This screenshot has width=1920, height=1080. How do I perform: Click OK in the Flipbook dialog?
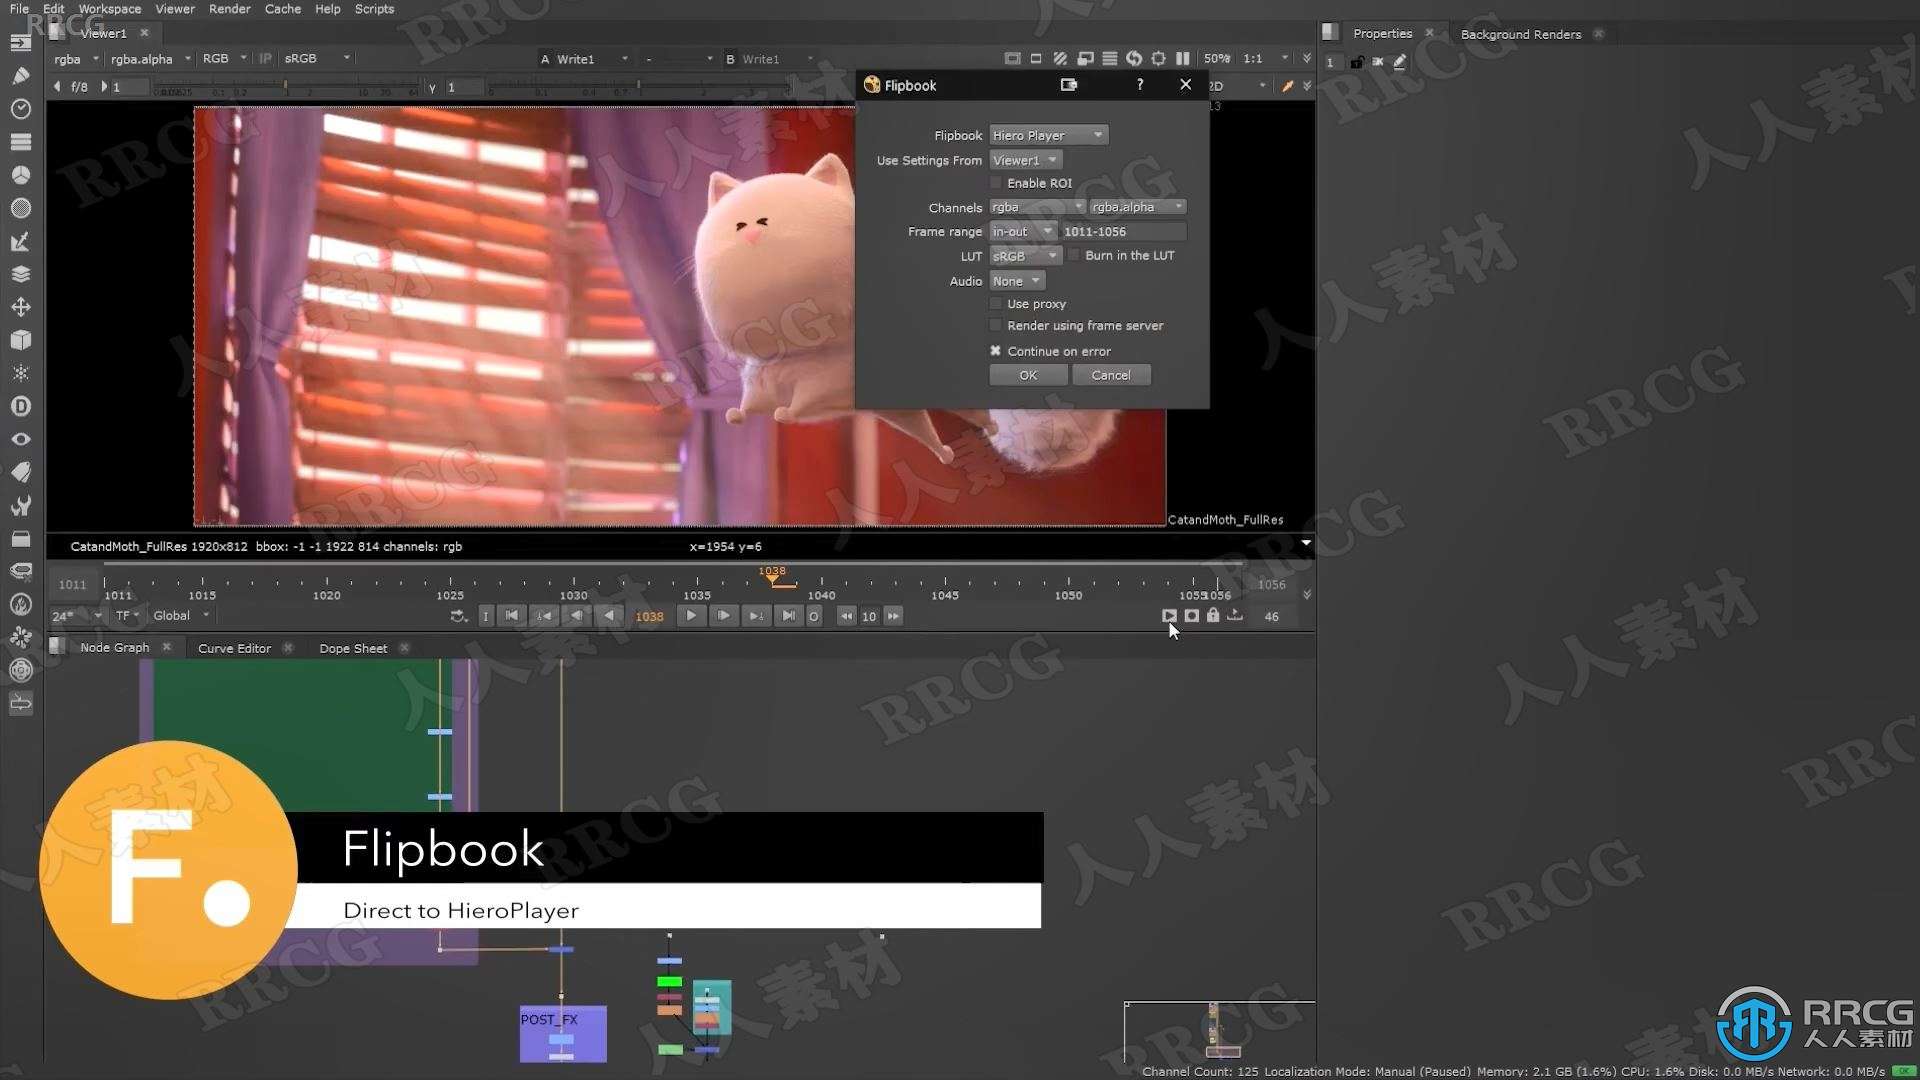[1028, 375]
